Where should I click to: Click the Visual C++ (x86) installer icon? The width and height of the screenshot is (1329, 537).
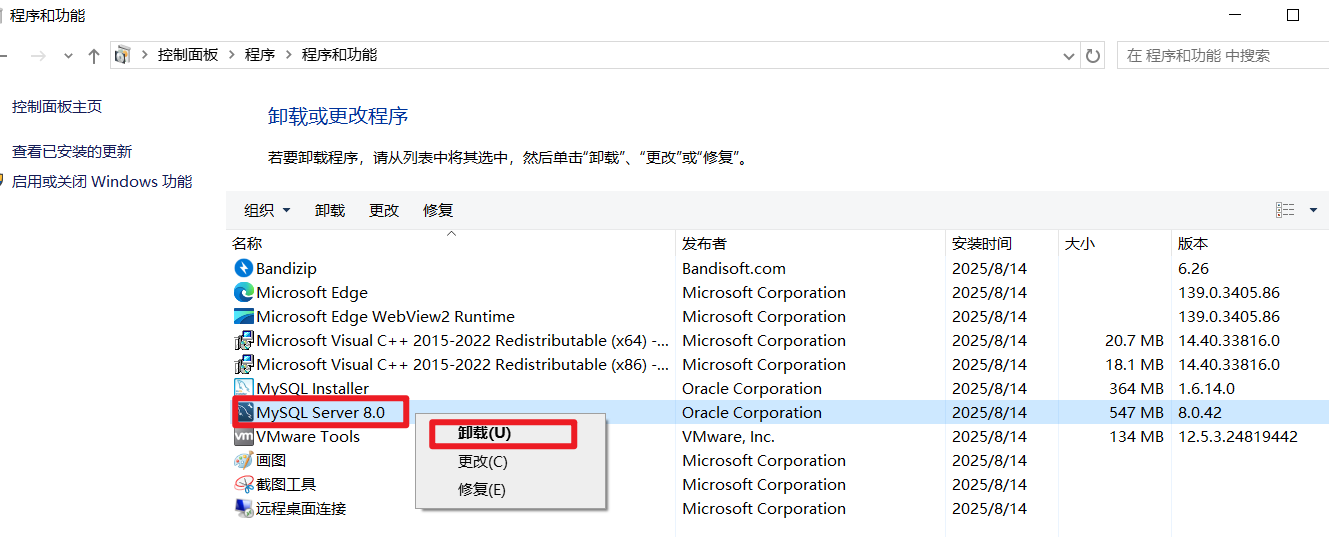click(243, 364)
